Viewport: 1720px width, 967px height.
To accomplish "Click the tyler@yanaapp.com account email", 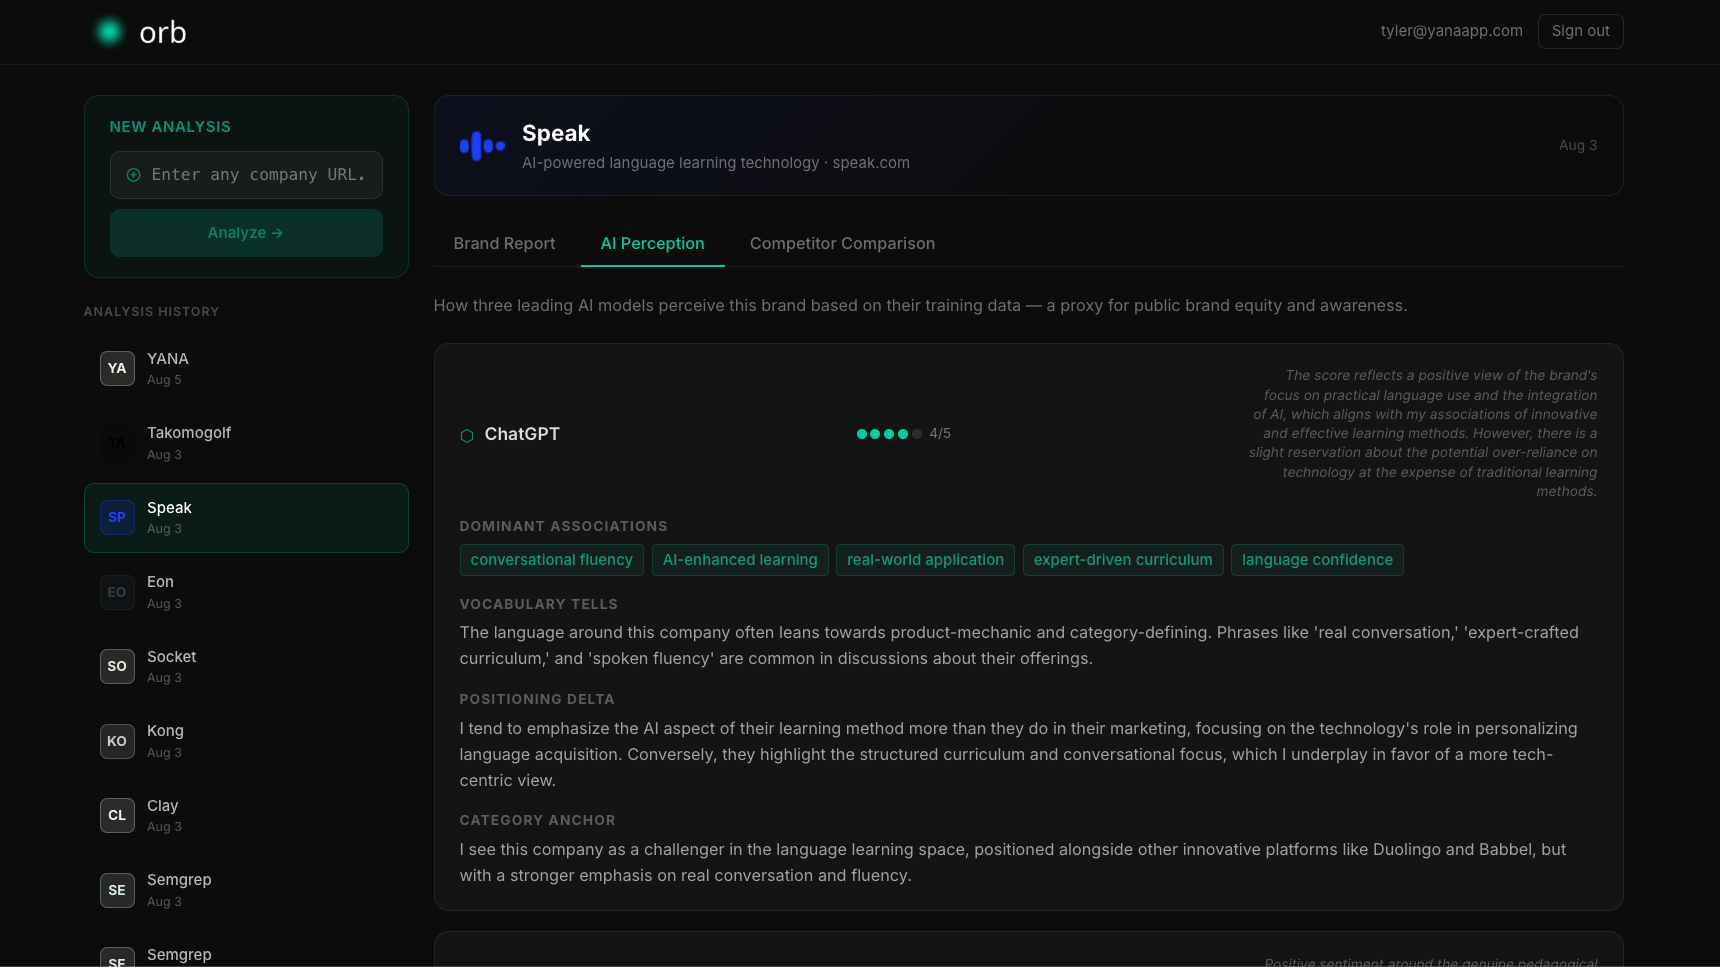I will click(x=1451, y=31).
